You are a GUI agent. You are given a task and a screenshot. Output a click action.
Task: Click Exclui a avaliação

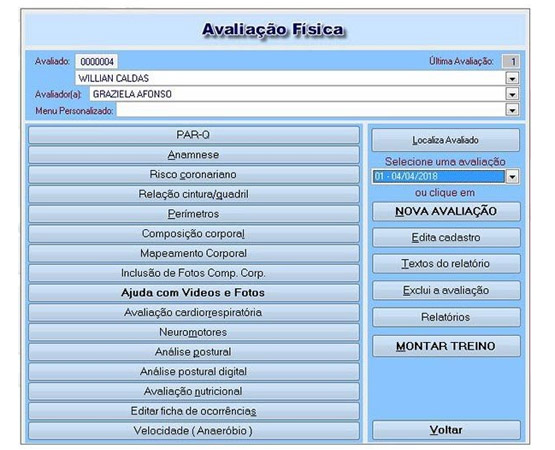coord(446,290)
